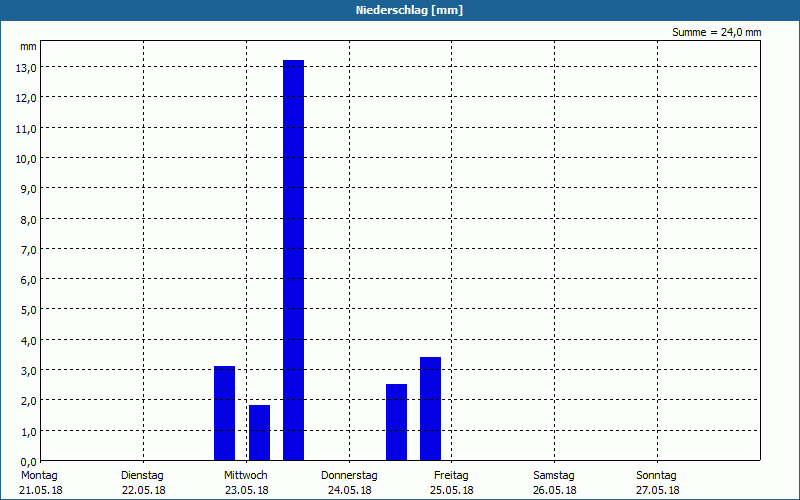800x500 pixels.
Task: Click the date 22.05.18
Action: [x=144, y=491]
